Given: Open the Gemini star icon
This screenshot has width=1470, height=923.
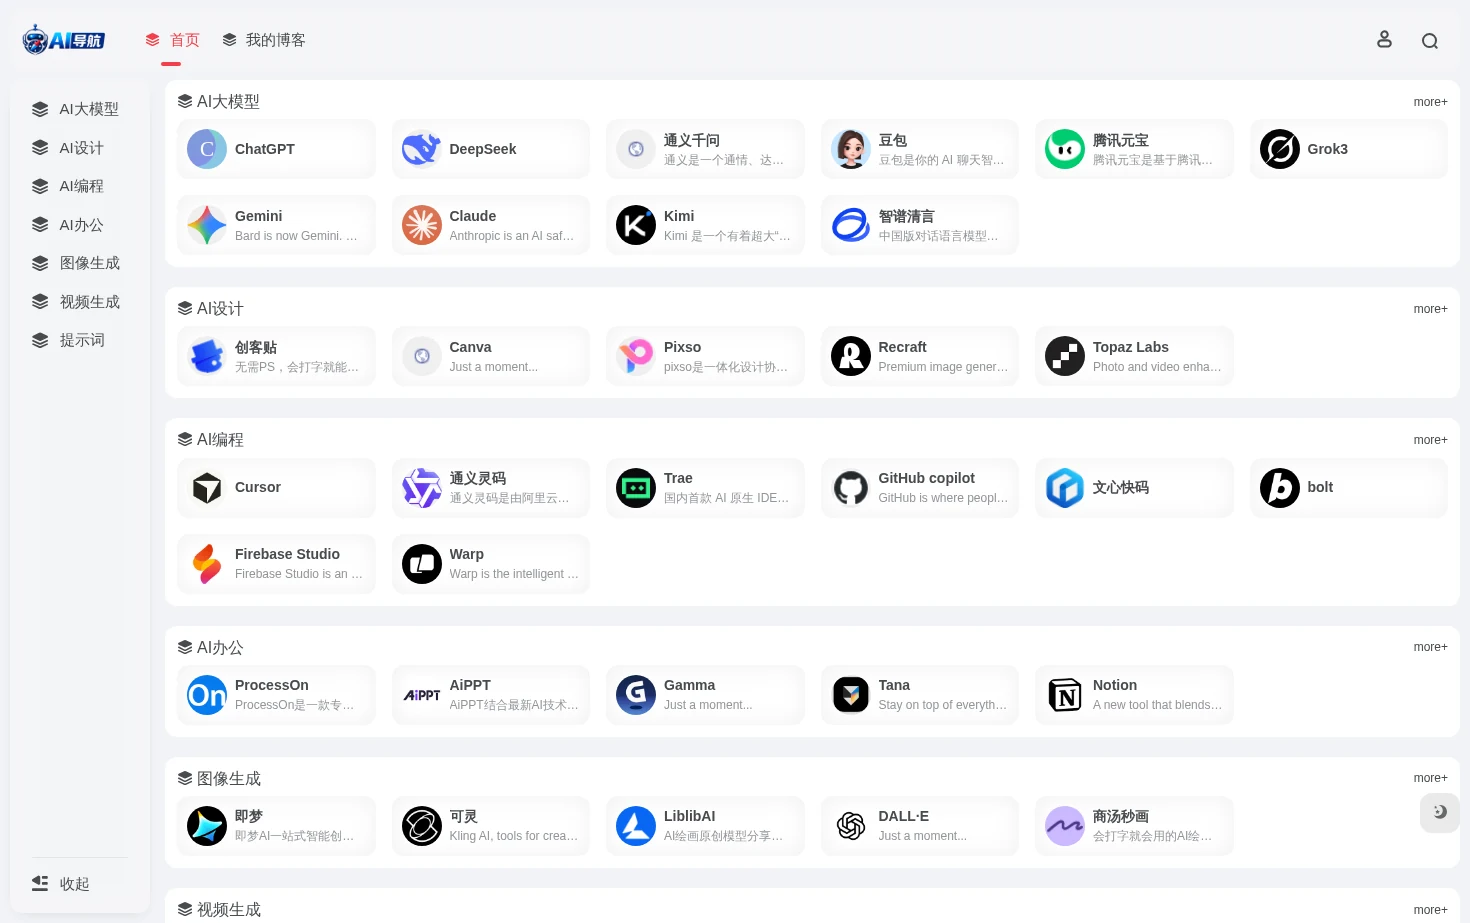Looking at the screenshot, I should [x=207, y=225].
